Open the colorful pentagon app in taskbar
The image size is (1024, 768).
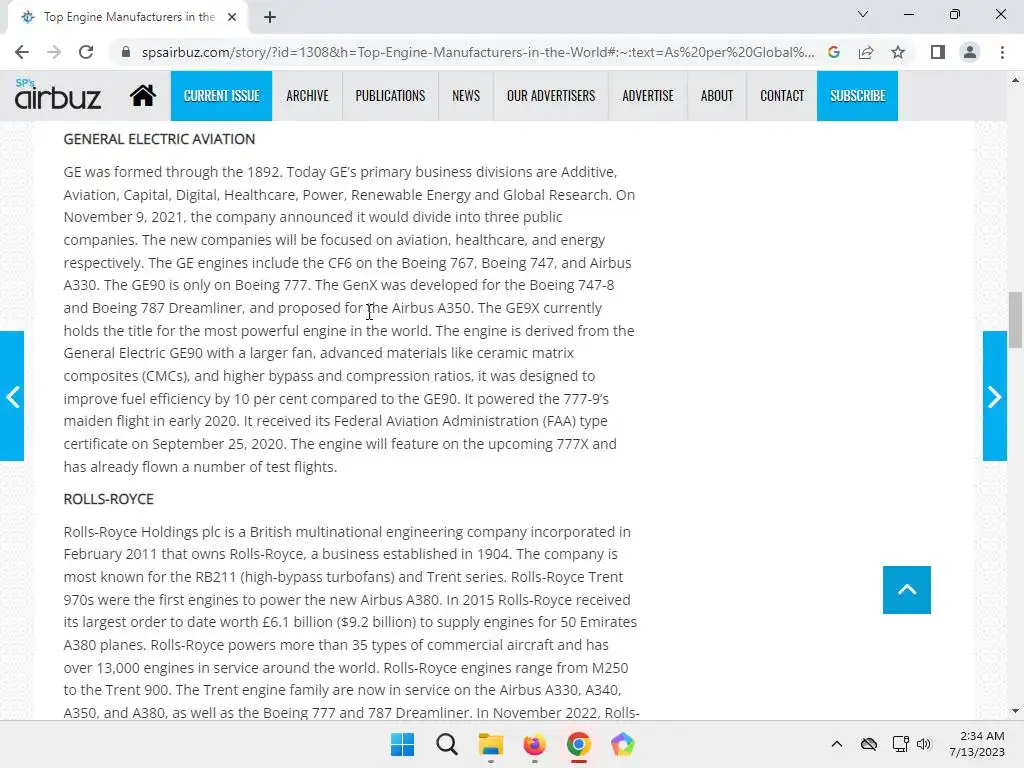tap(622, 744)
